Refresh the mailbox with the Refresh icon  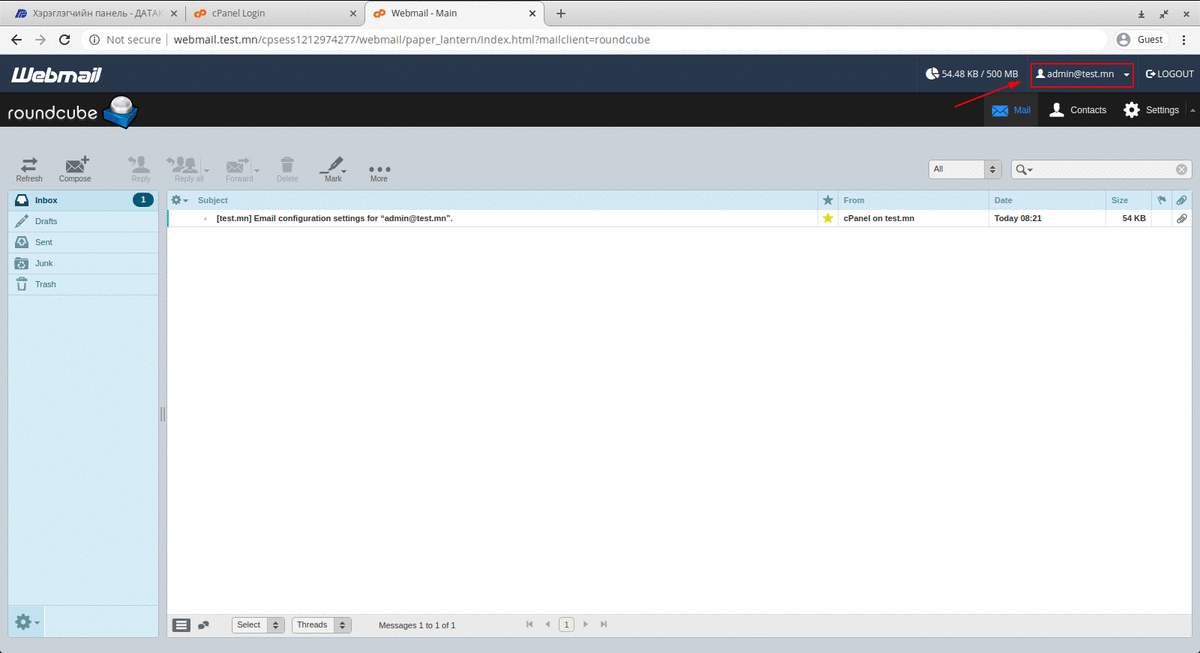click(x=29, y=168)
